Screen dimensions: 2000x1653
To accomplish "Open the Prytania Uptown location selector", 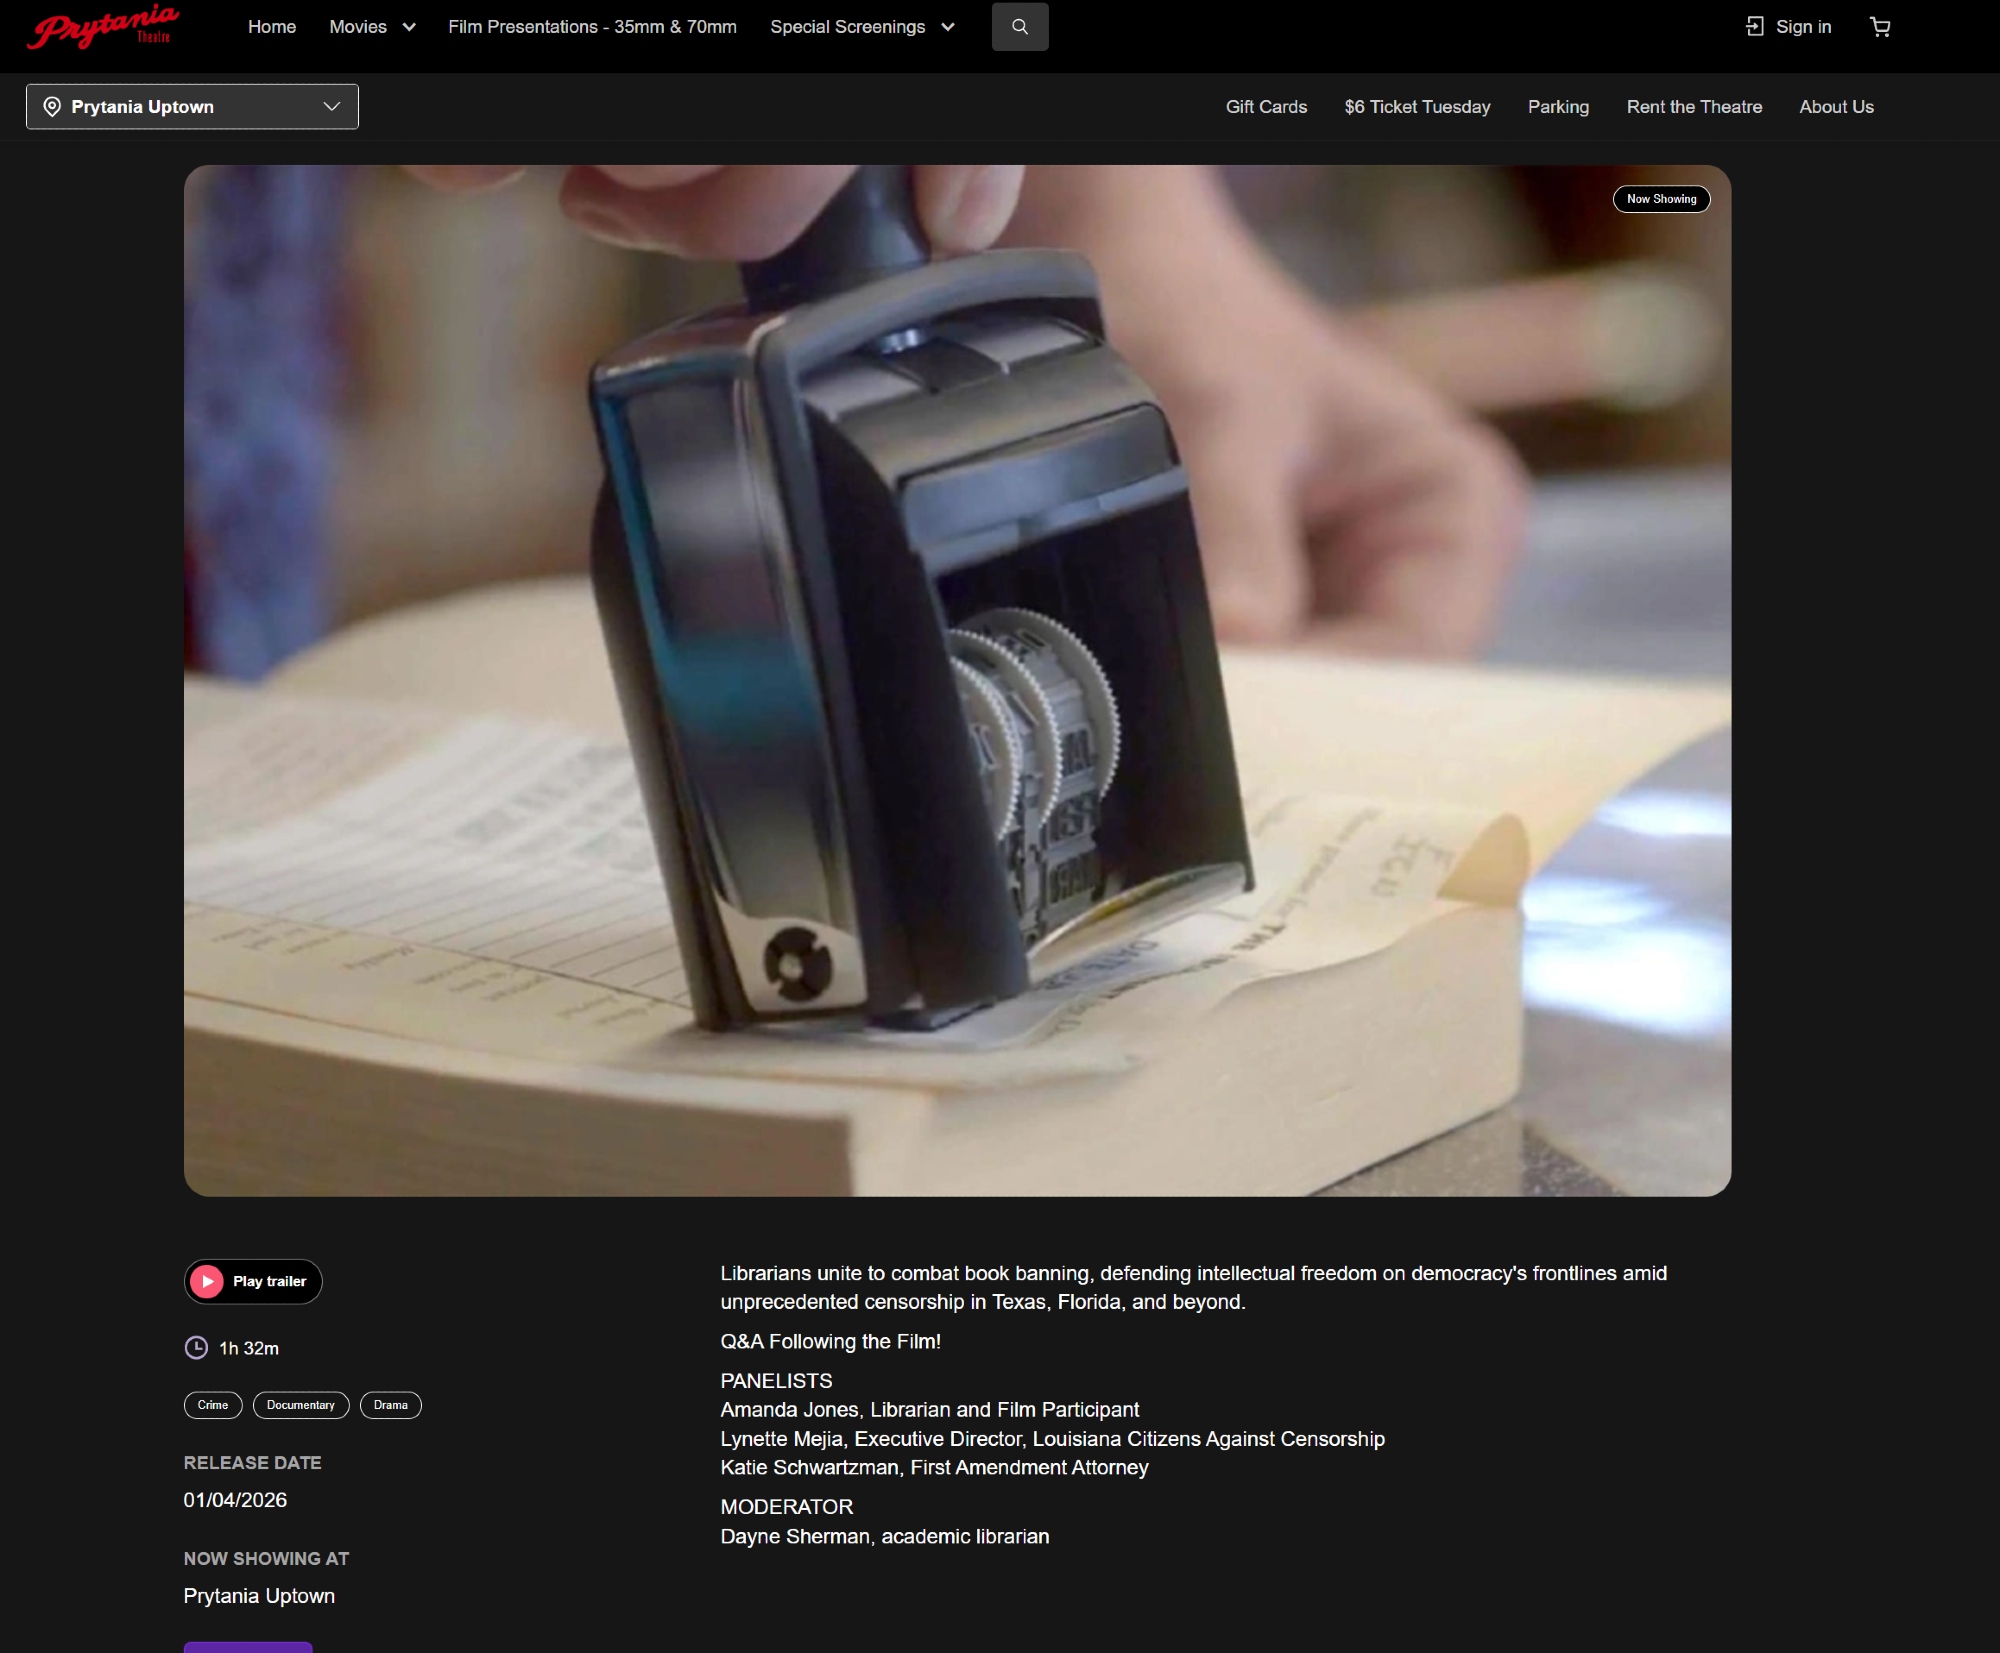I will 192,107.
